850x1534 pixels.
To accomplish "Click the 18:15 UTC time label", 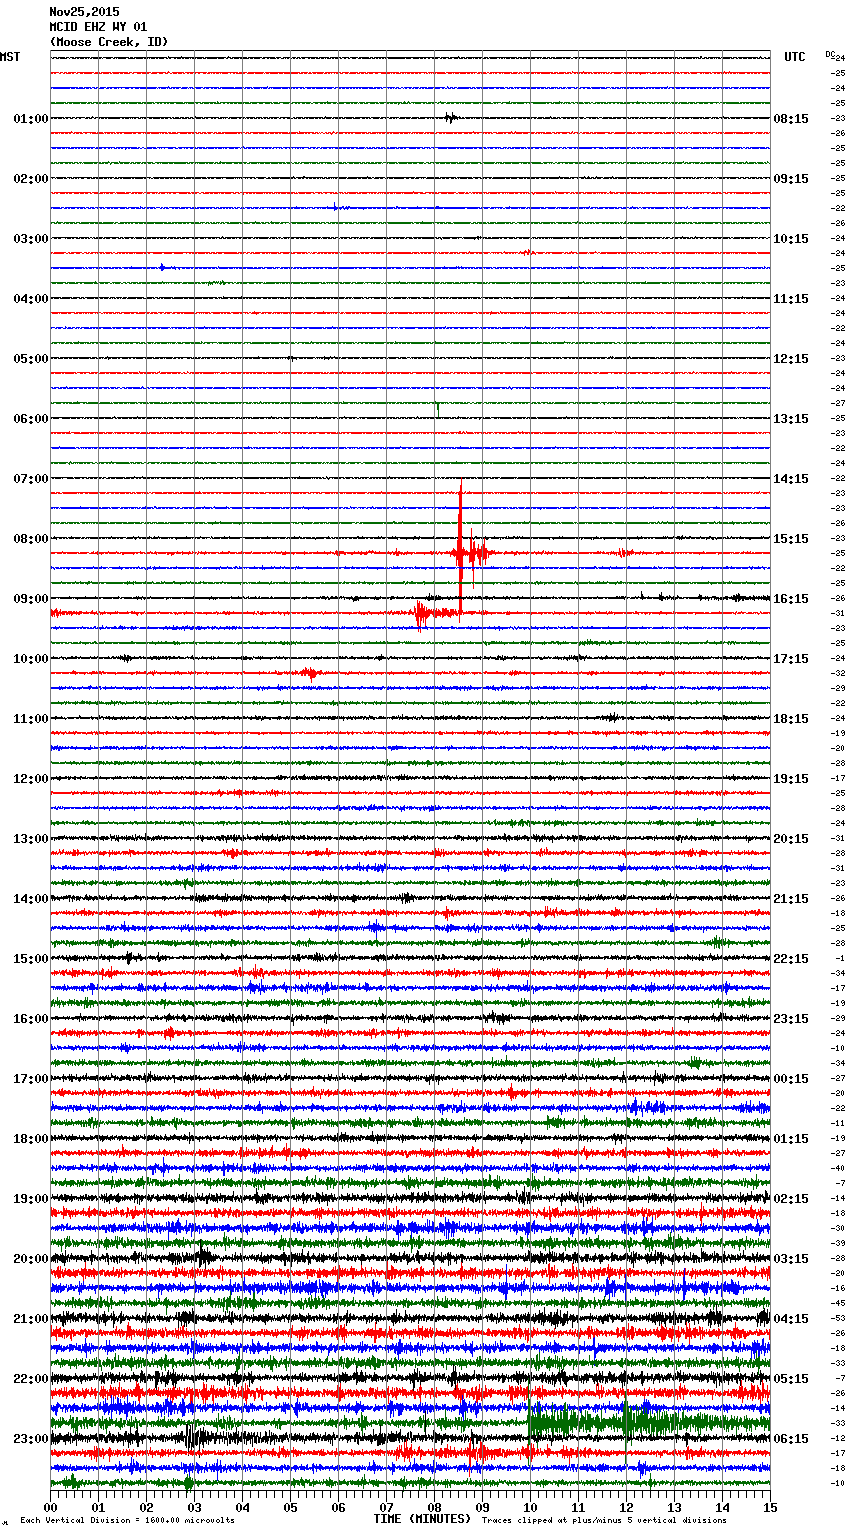I will 791,719.
